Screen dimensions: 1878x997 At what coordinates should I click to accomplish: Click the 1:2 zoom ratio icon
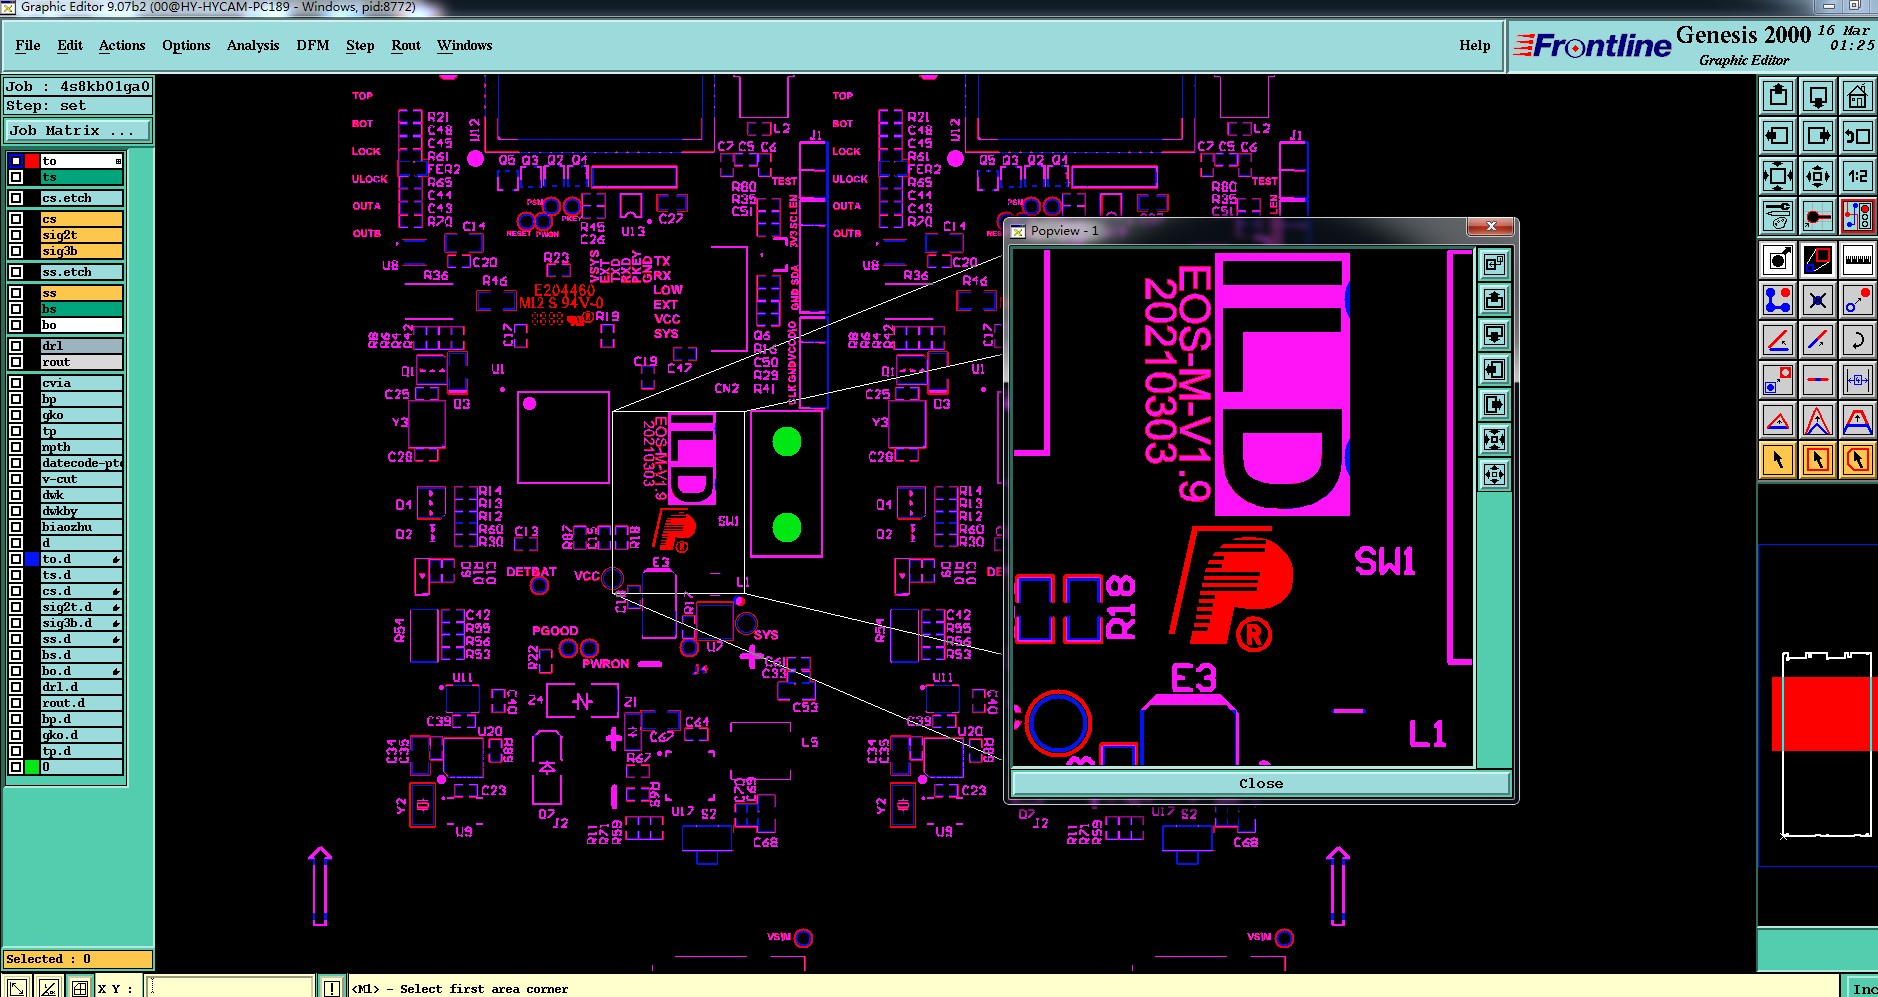(x=1857, y=176)
